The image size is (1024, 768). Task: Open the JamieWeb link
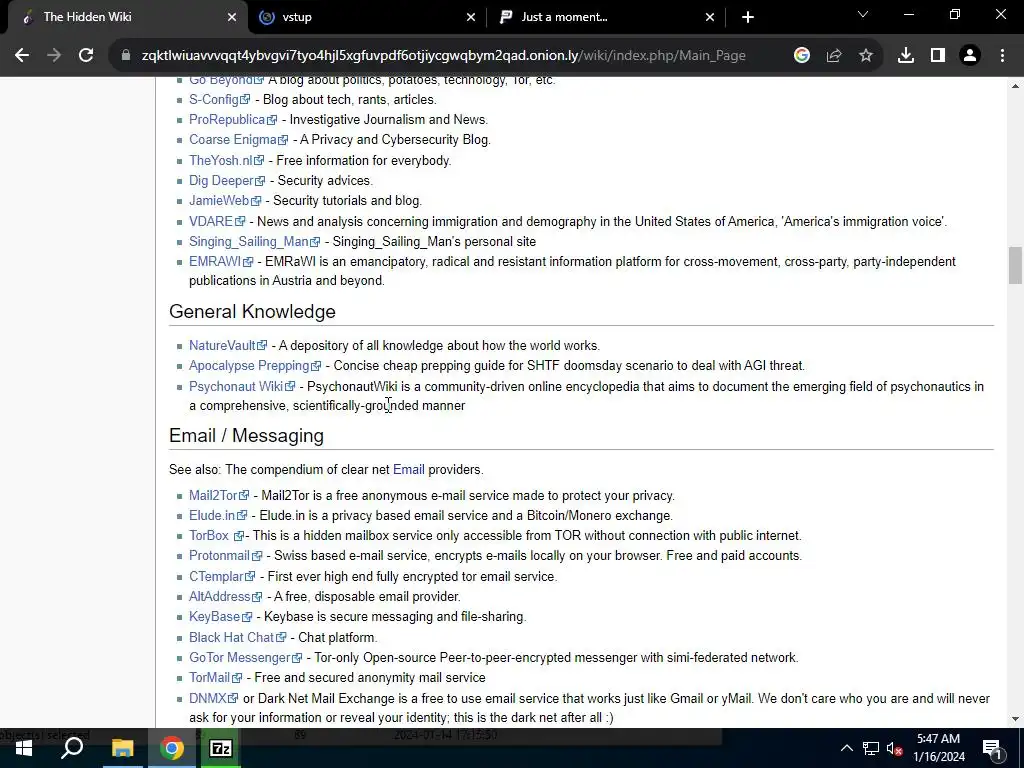[x=225, y=200]
